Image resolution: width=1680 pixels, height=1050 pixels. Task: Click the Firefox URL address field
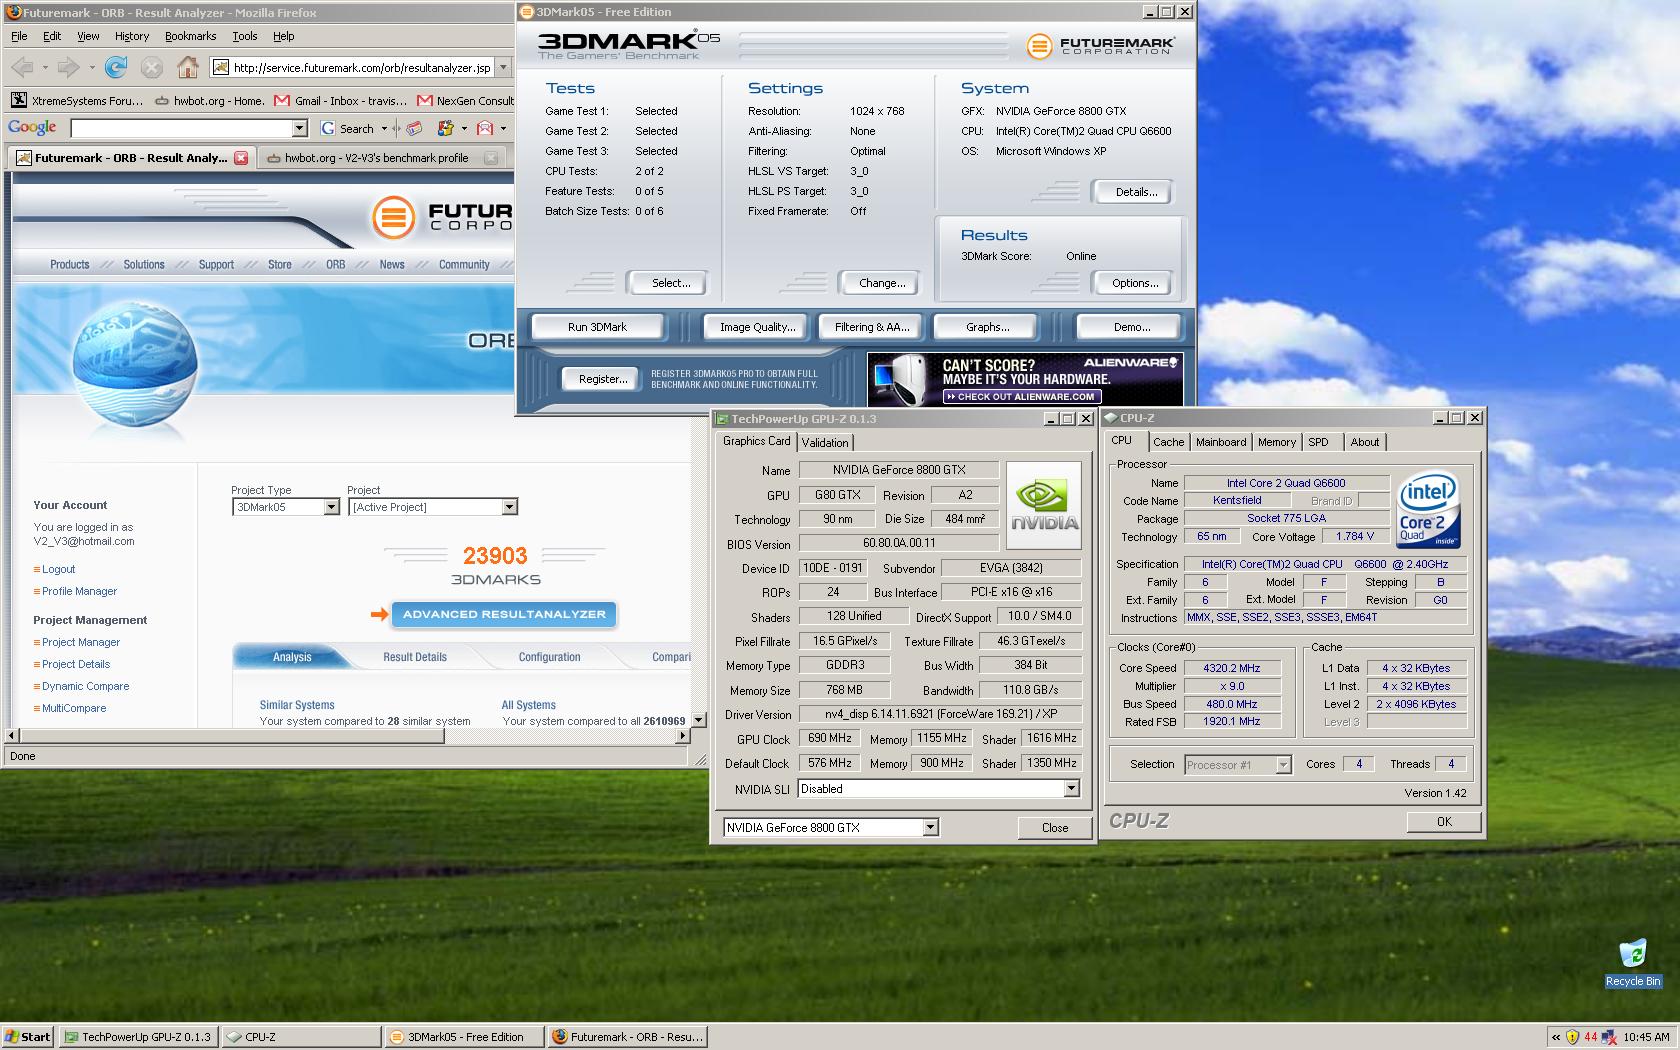point(353,68)
